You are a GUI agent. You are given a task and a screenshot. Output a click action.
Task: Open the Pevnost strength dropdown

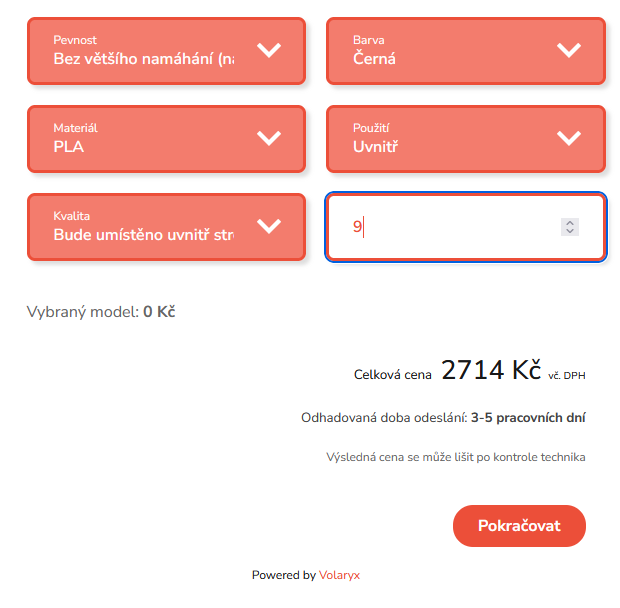pyautogui.click(x=145, y=50)
